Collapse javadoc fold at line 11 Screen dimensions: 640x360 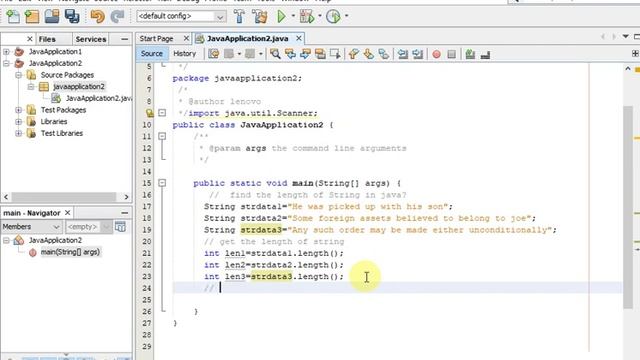(x=162, y=136)
